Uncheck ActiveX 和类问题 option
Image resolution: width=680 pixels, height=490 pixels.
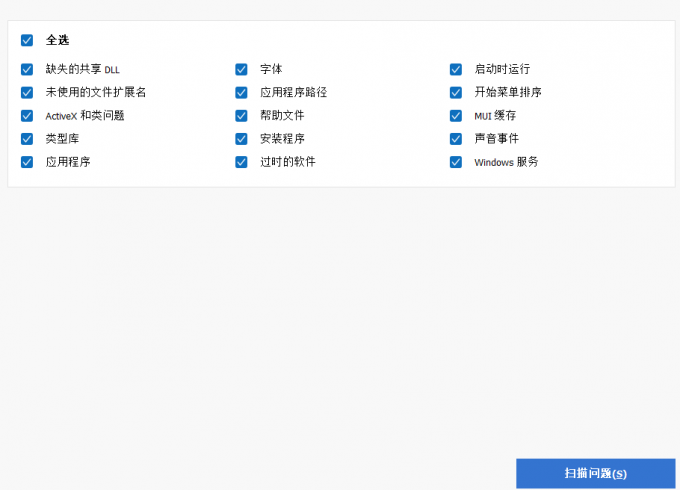coord(27,116)
